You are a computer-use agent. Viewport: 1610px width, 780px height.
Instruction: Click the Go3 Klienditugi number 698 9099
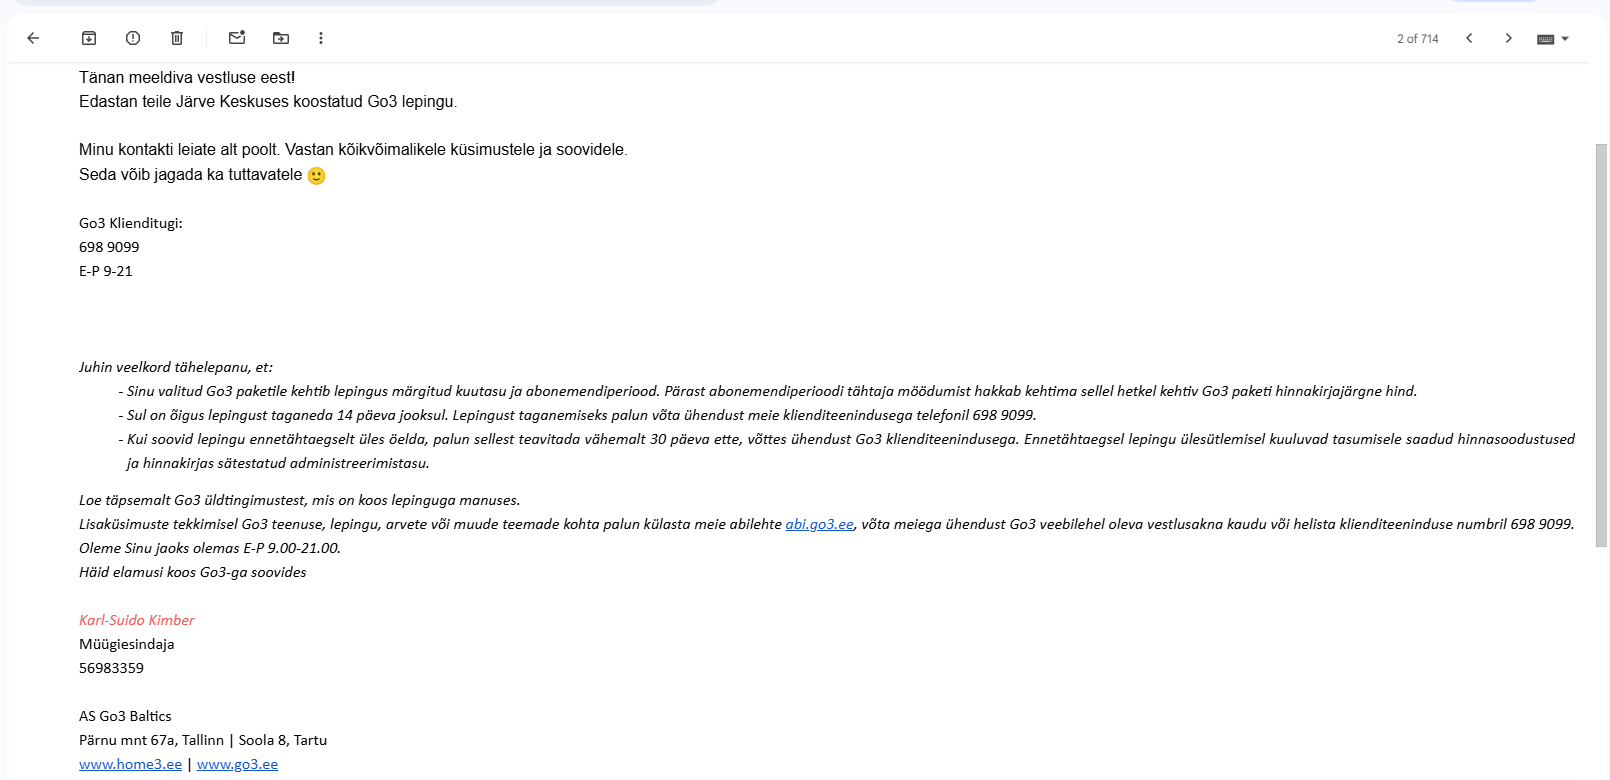point(109,247)
